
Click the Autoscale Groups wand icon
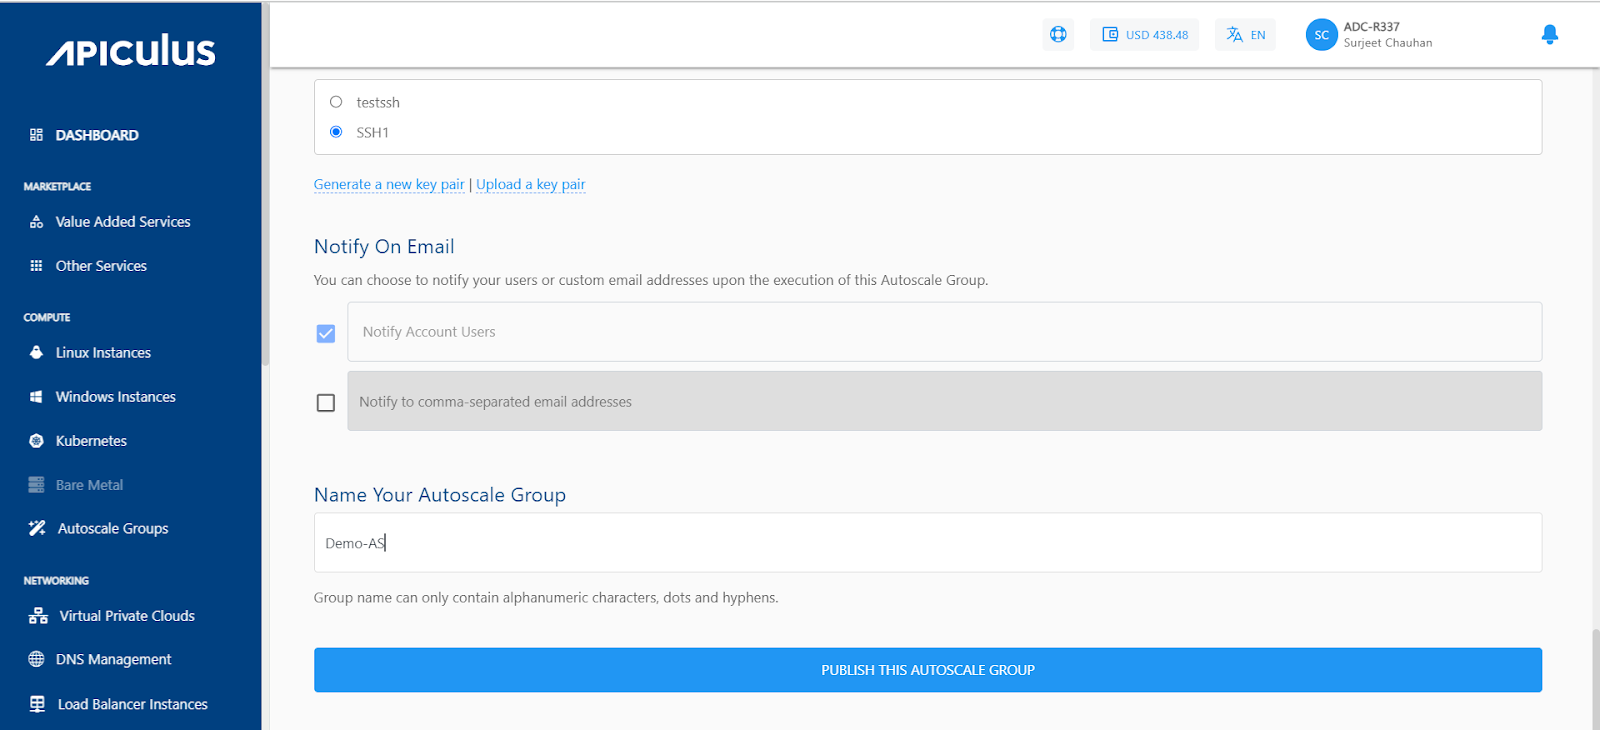tap(37, 529)
